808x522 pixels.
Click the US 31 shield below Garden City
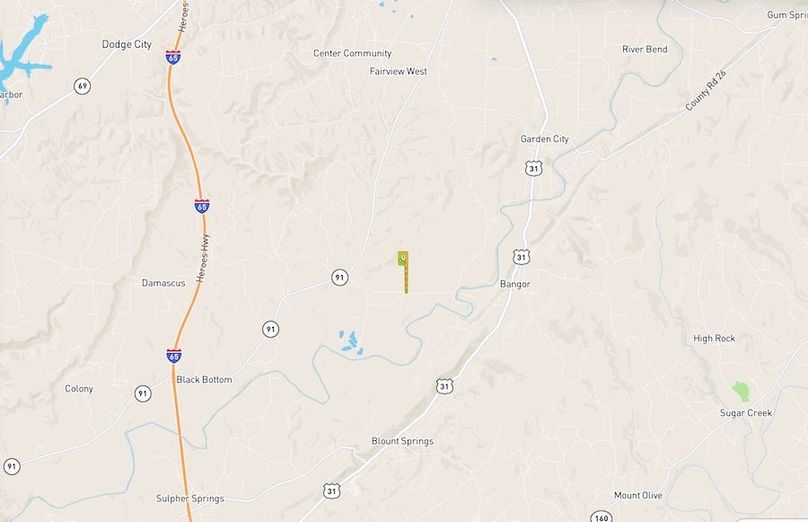click(534, 168)
